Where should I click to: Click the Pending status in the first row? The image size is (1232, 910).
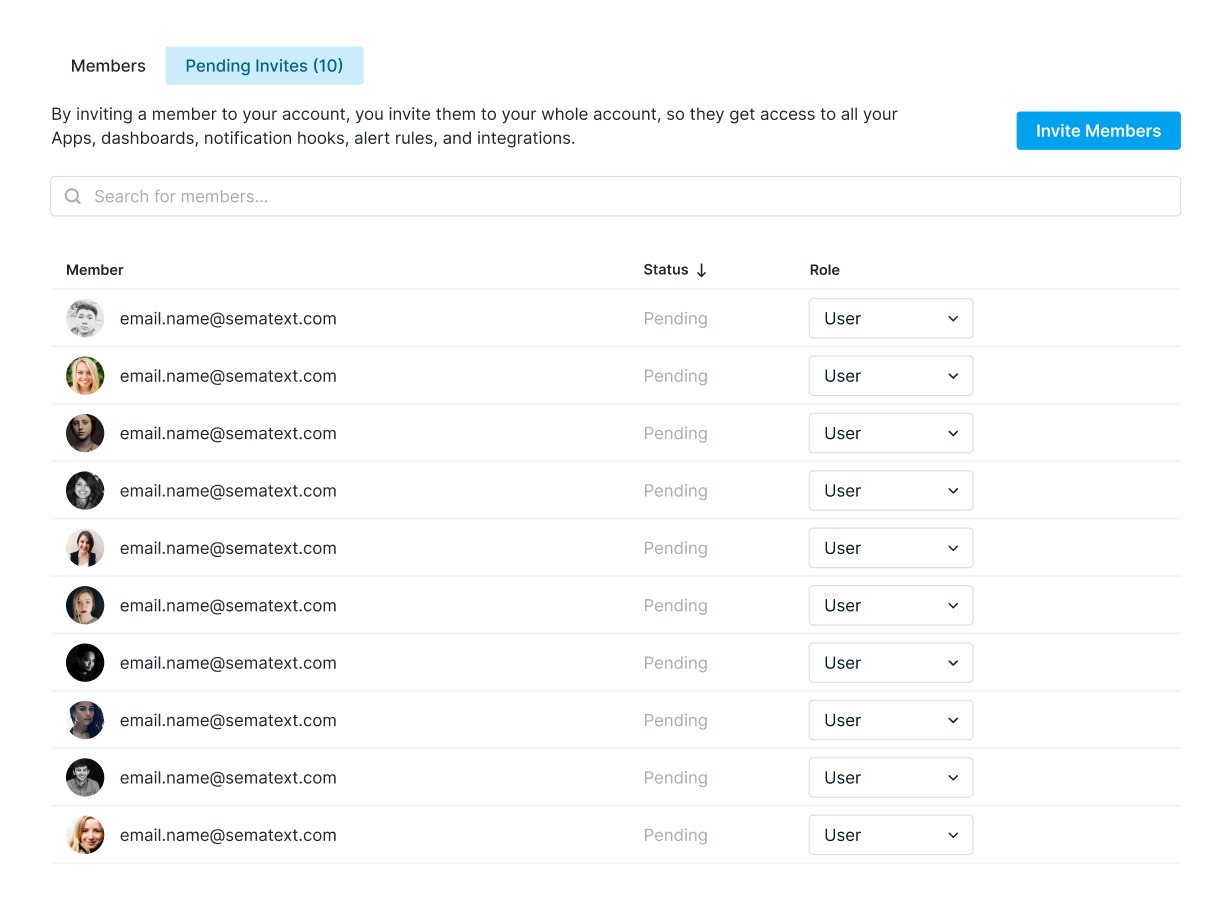click(x=676, y=319)
